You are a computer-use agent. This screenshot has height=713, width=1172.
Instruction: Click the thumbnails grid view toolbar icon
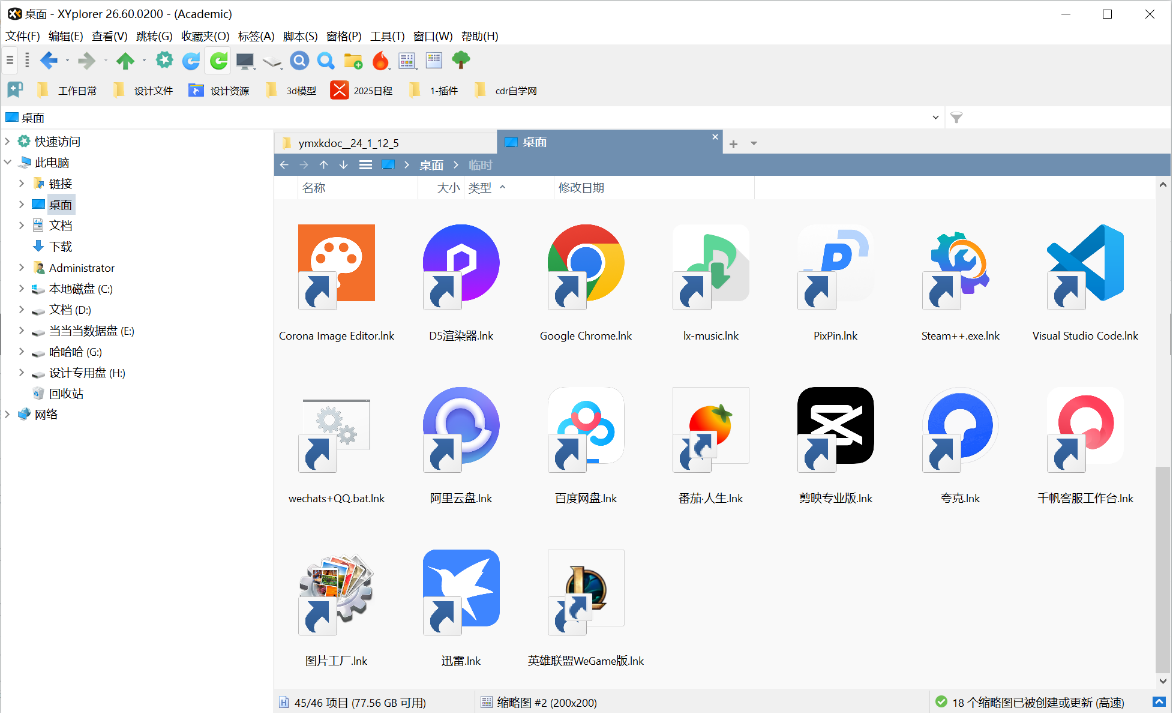pyautogui.click(x=407, y=61)
